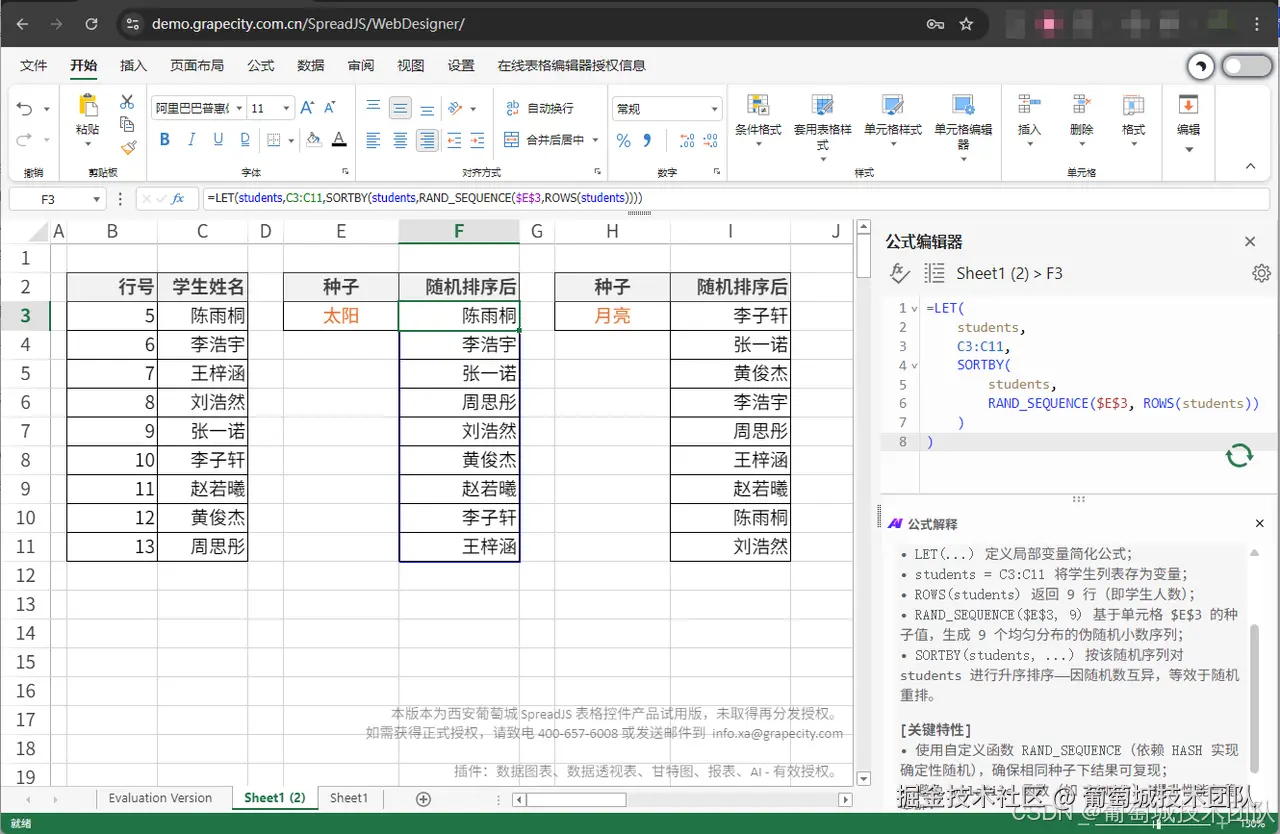Click the Undo arrow icon
The image size is (1280, 834).
click(24, 109)
